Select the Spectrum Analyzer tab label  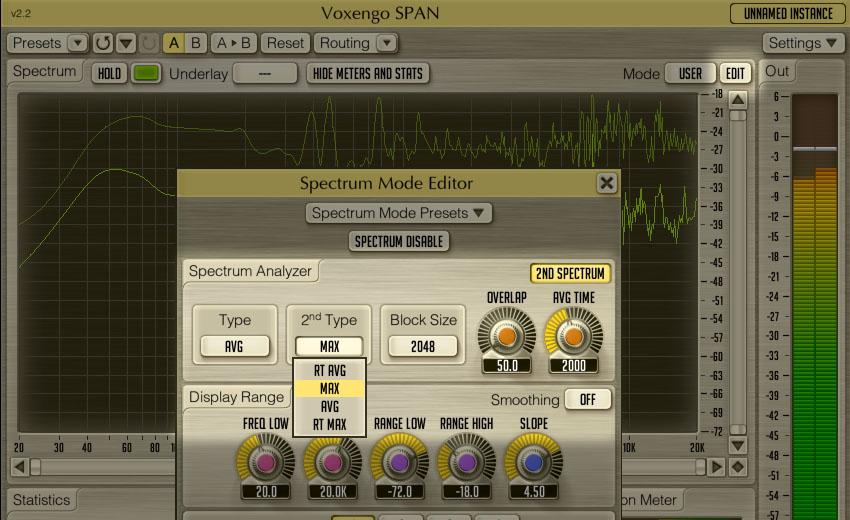pyautogui.click(x=250, y=271)
